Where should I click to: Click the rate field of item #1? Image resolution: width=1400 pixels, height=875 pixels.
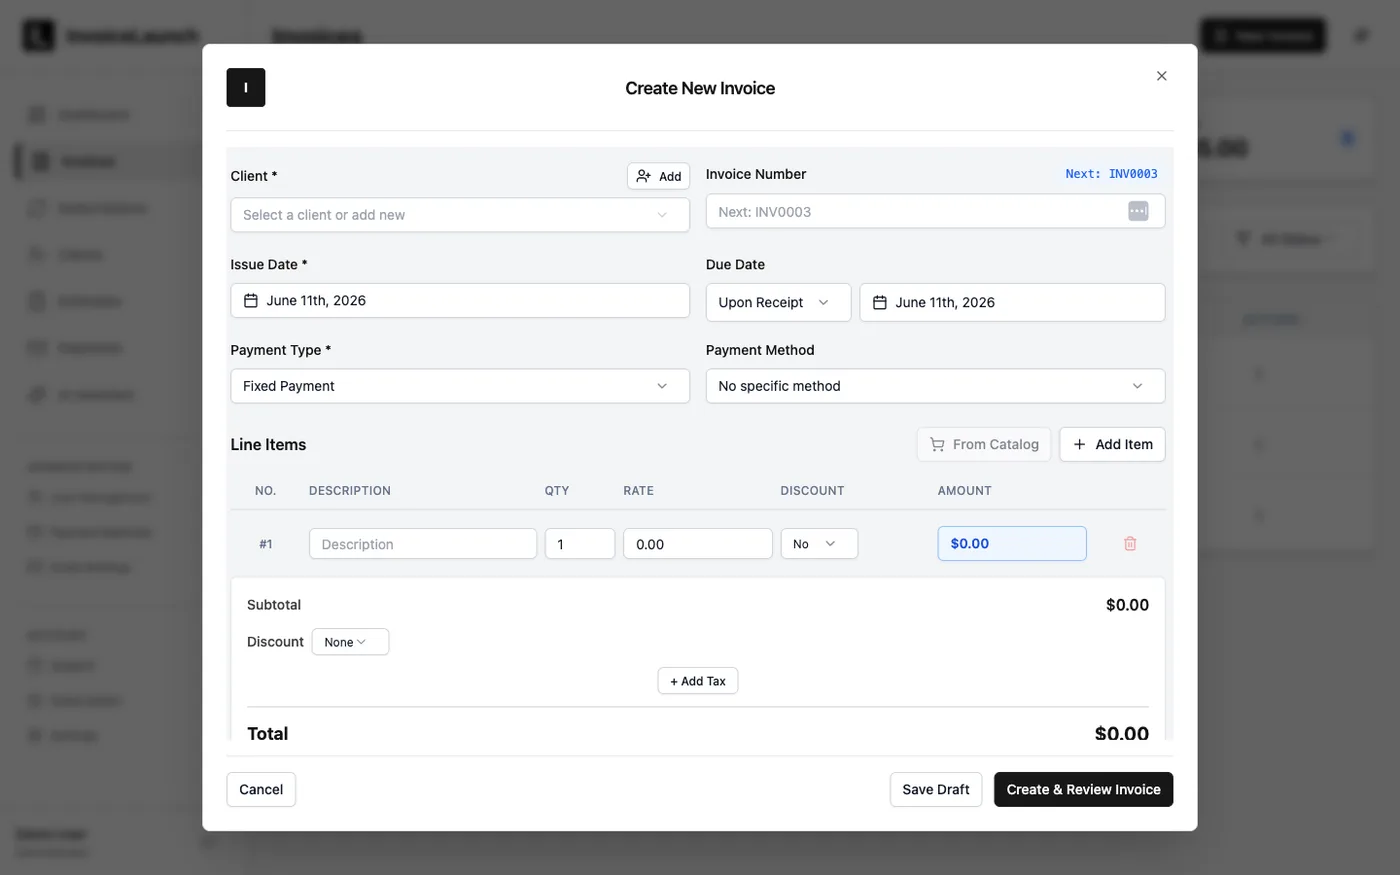pyautogui.click(x=698, y=544)
